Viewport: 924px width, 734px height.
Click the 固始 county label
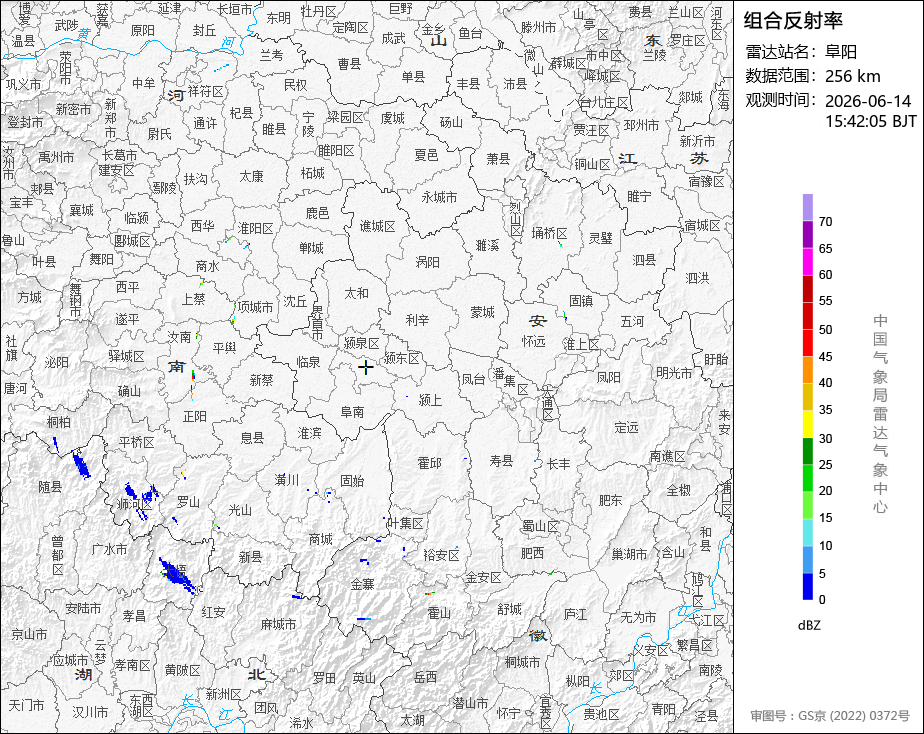point(352,481)
